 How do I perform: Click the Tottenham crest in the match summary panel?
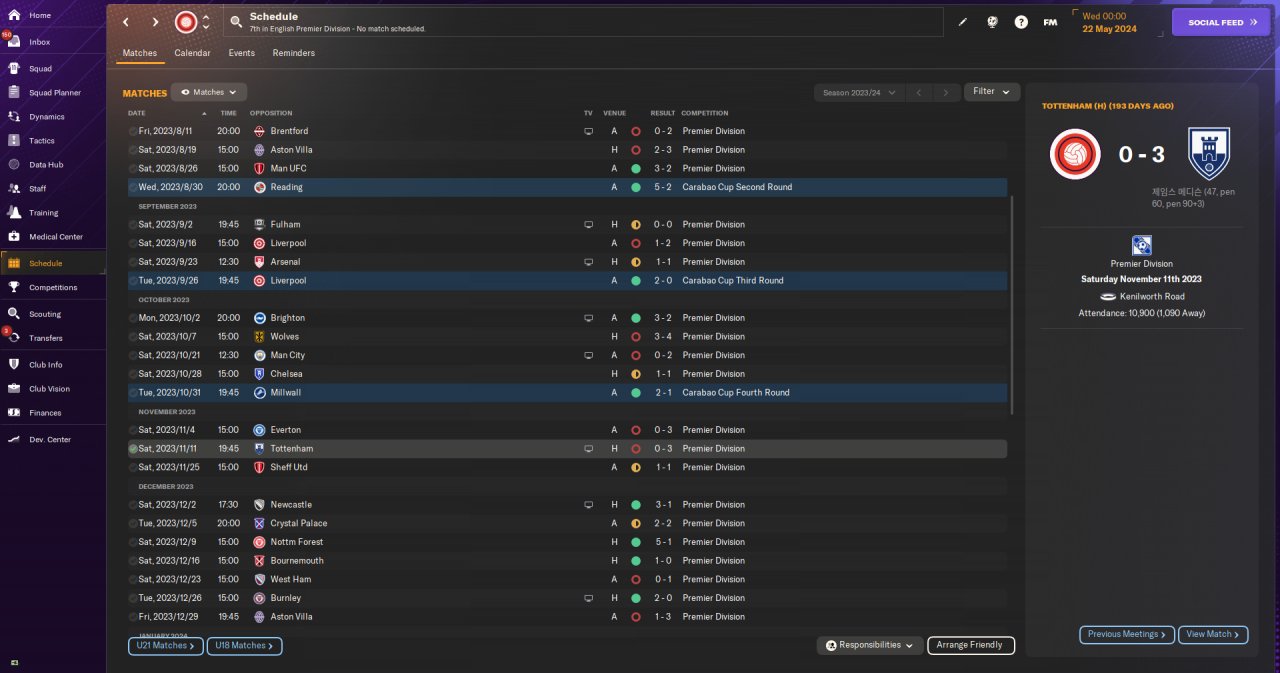[x=1209, y=154]
